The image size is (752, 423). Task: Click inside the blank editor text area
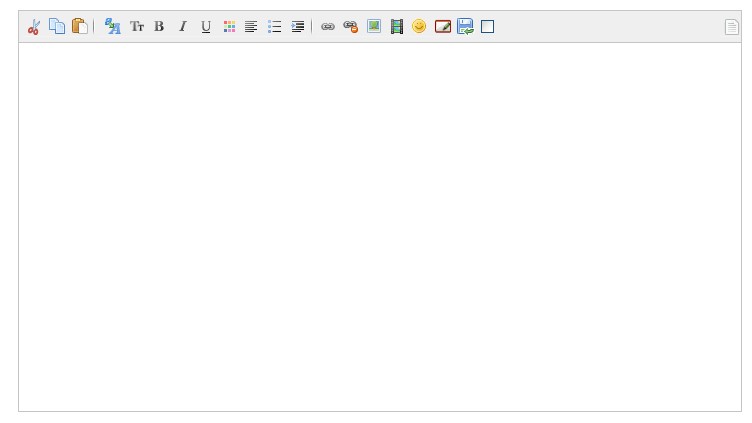click(x=380, y=226)
